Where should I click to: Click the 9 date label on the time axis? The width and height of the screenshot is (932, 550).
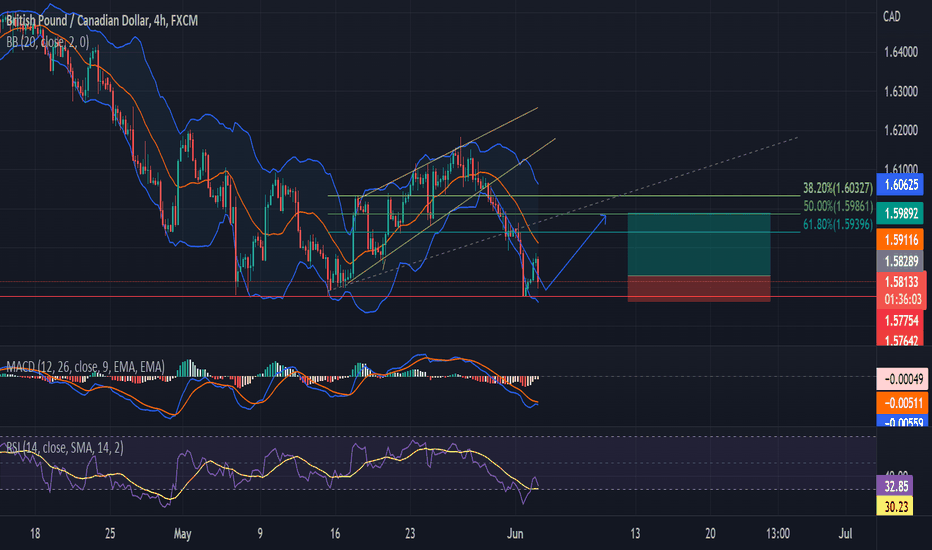[x=260, y=533]
